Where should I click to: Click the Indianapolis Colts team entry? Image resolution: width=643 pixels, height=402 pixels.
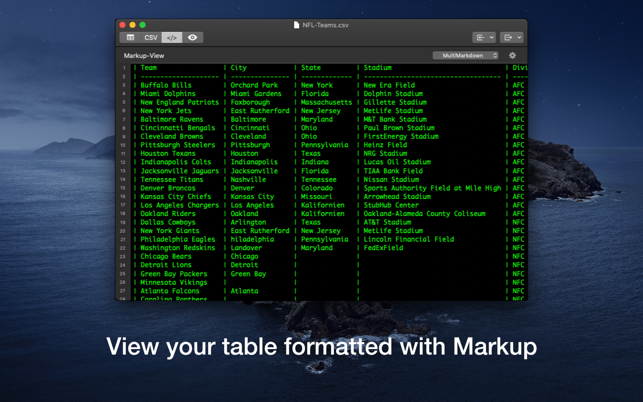176,162
